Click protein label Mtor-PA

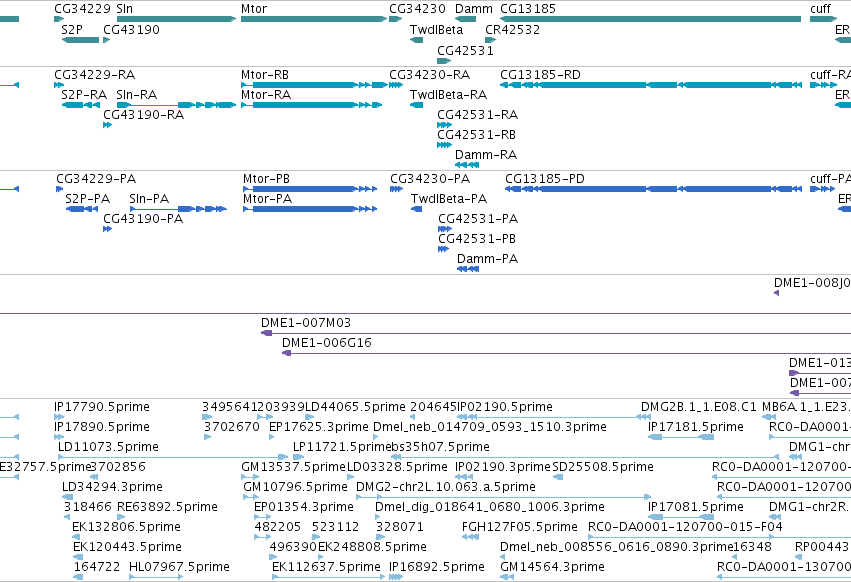pos(268,199)
